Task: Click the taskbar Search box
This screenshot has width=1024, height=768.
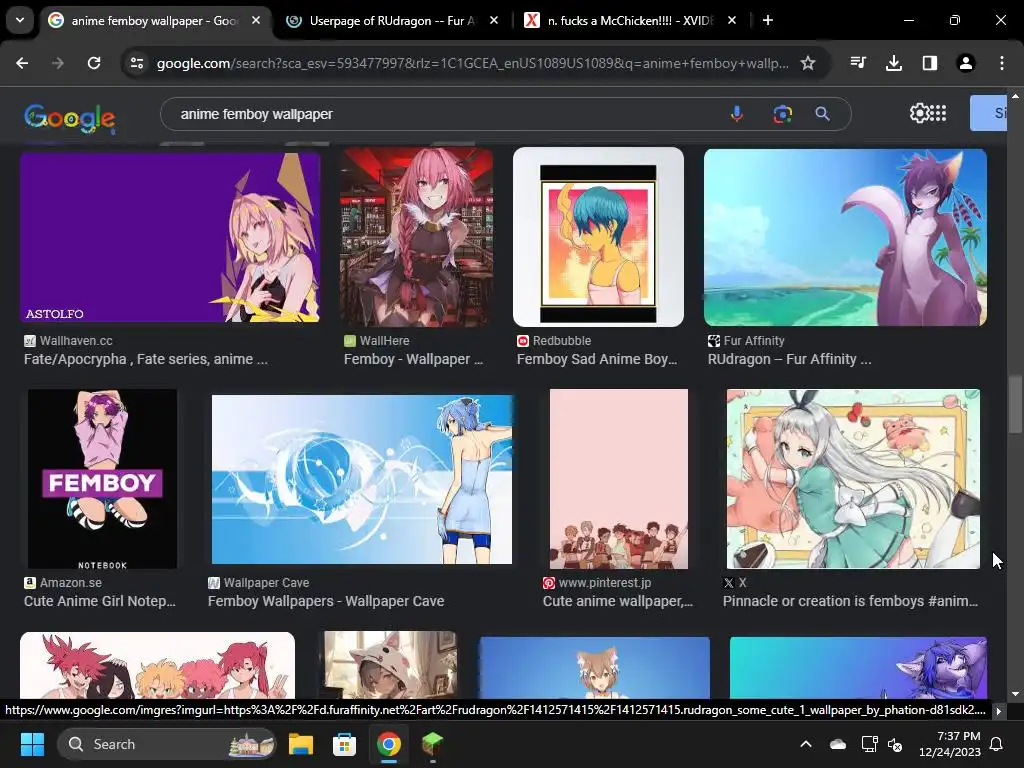Action: pyautogui.click(x=167, y=744)
